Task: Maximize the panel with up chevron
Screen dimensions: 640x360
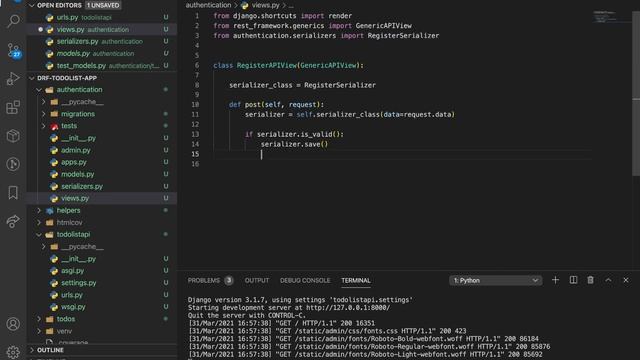Action: (608, 280)
